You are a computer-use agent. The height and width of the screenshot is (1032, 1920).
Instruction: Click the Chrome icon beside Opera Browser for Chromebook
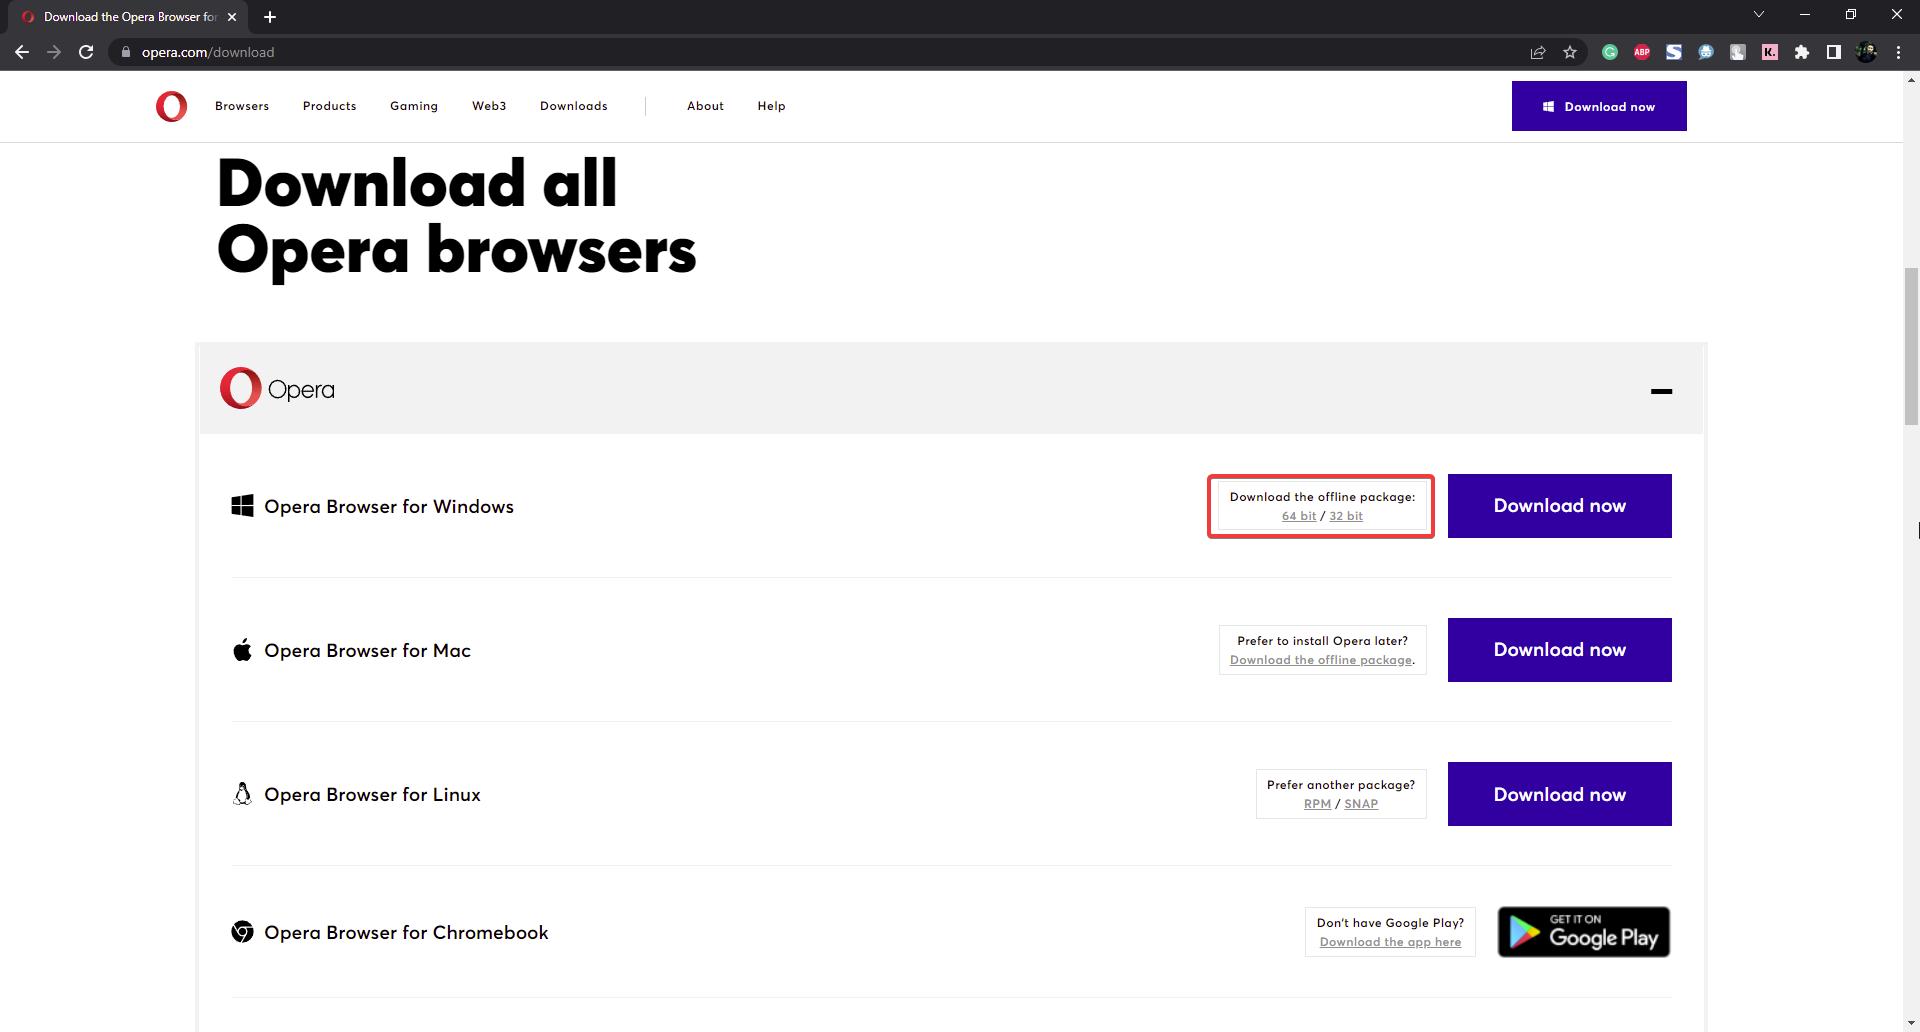point(242,932)
